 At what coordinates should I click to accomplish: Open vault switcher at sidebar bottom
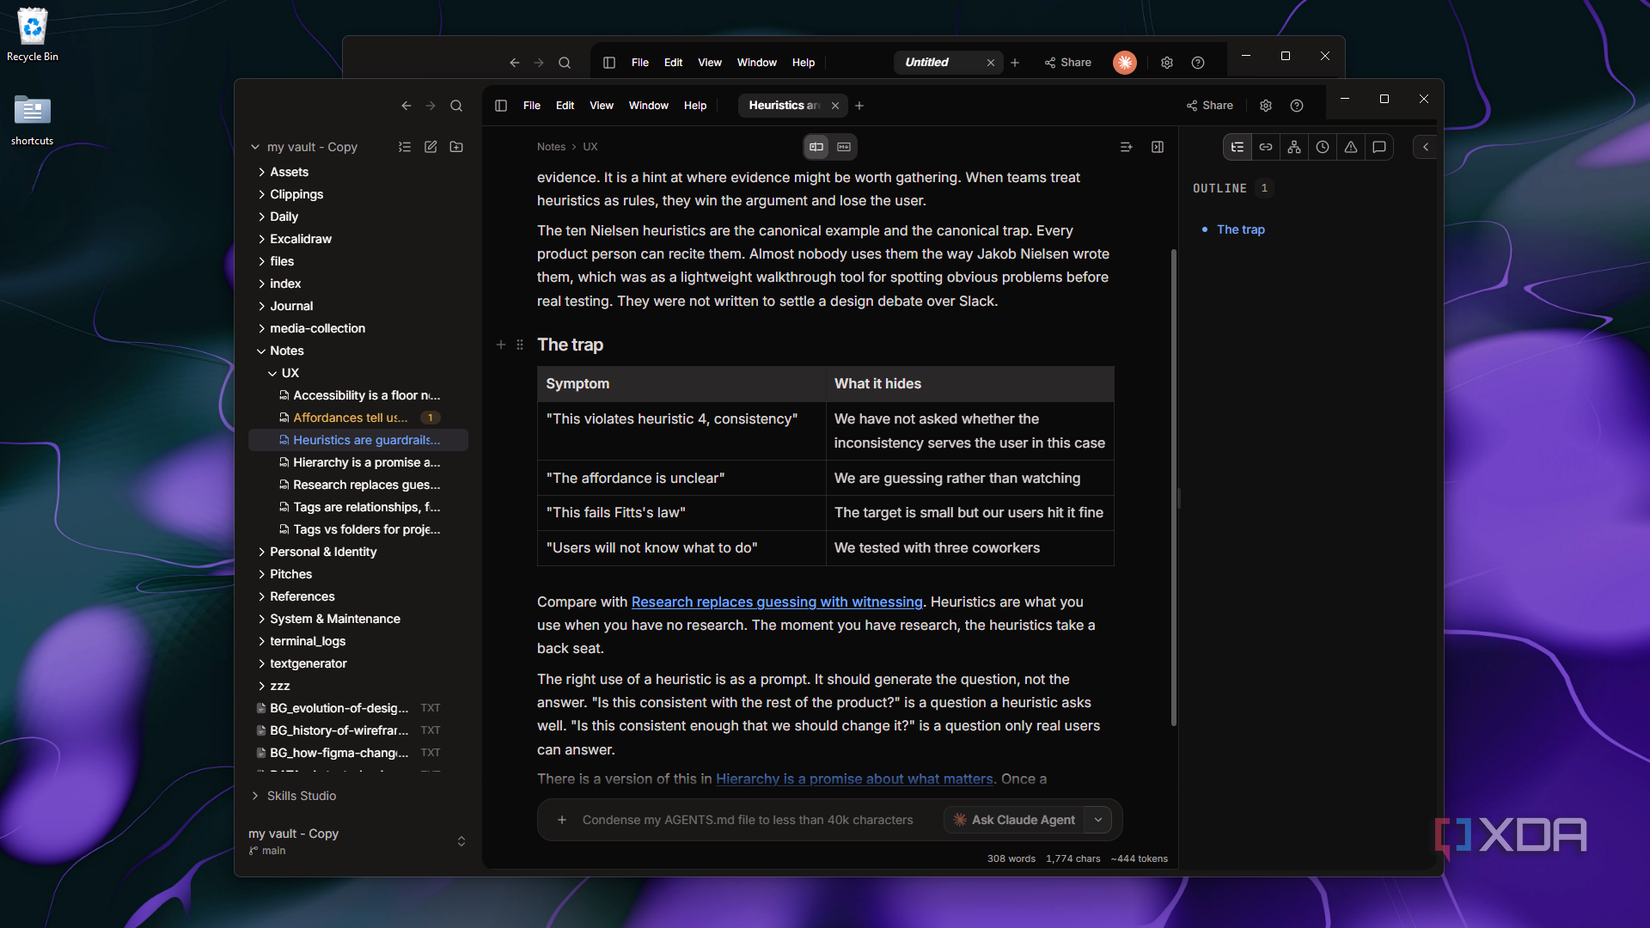tap(358, 841)
